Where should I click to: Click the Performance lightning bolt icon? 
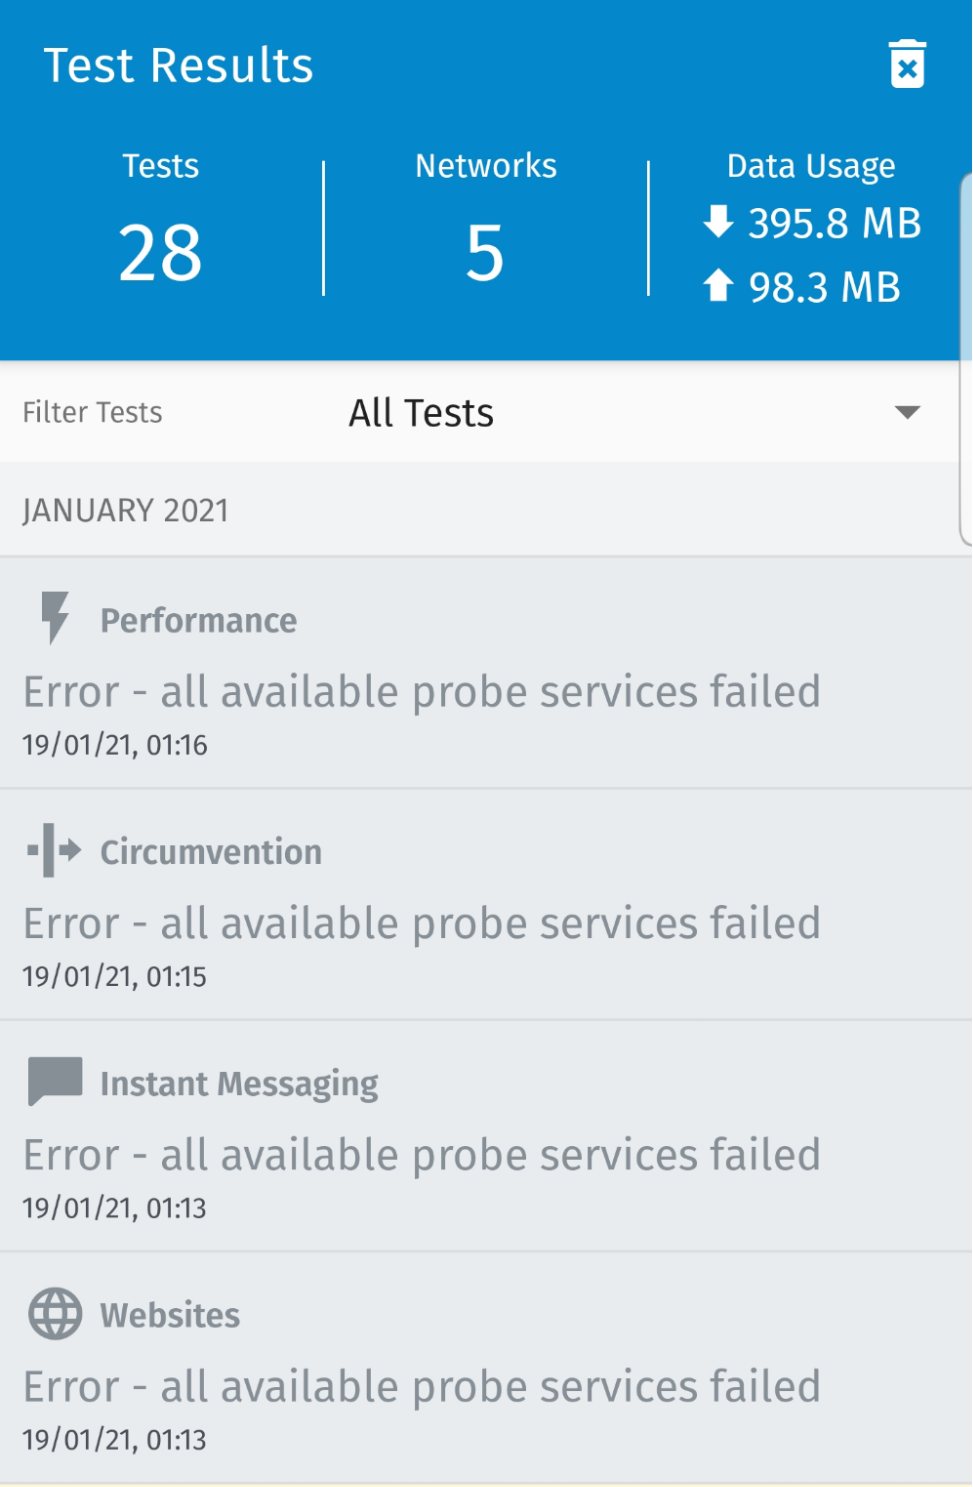pyautogui.click(x=55, y=617)
